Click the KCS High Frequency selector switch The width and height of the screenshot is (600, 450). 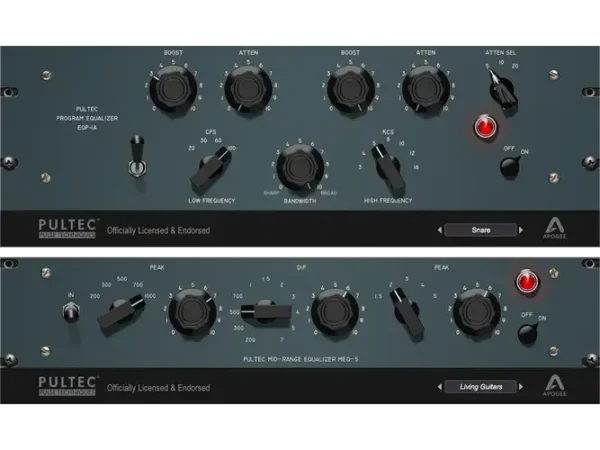click(x=388, y=169)
